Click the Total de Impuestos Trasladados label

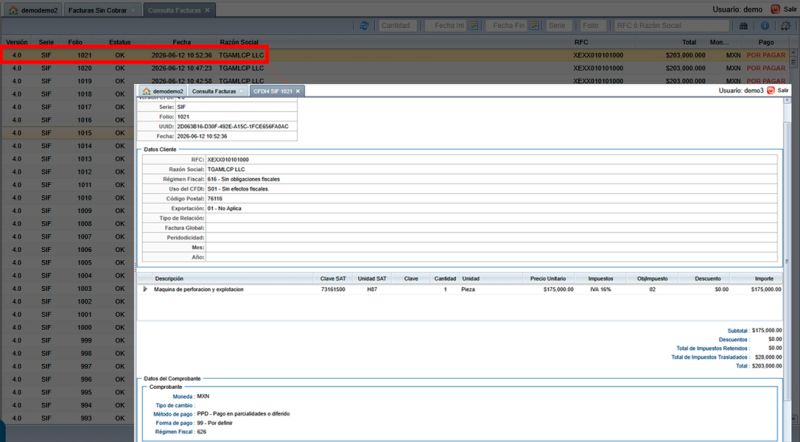710,357
